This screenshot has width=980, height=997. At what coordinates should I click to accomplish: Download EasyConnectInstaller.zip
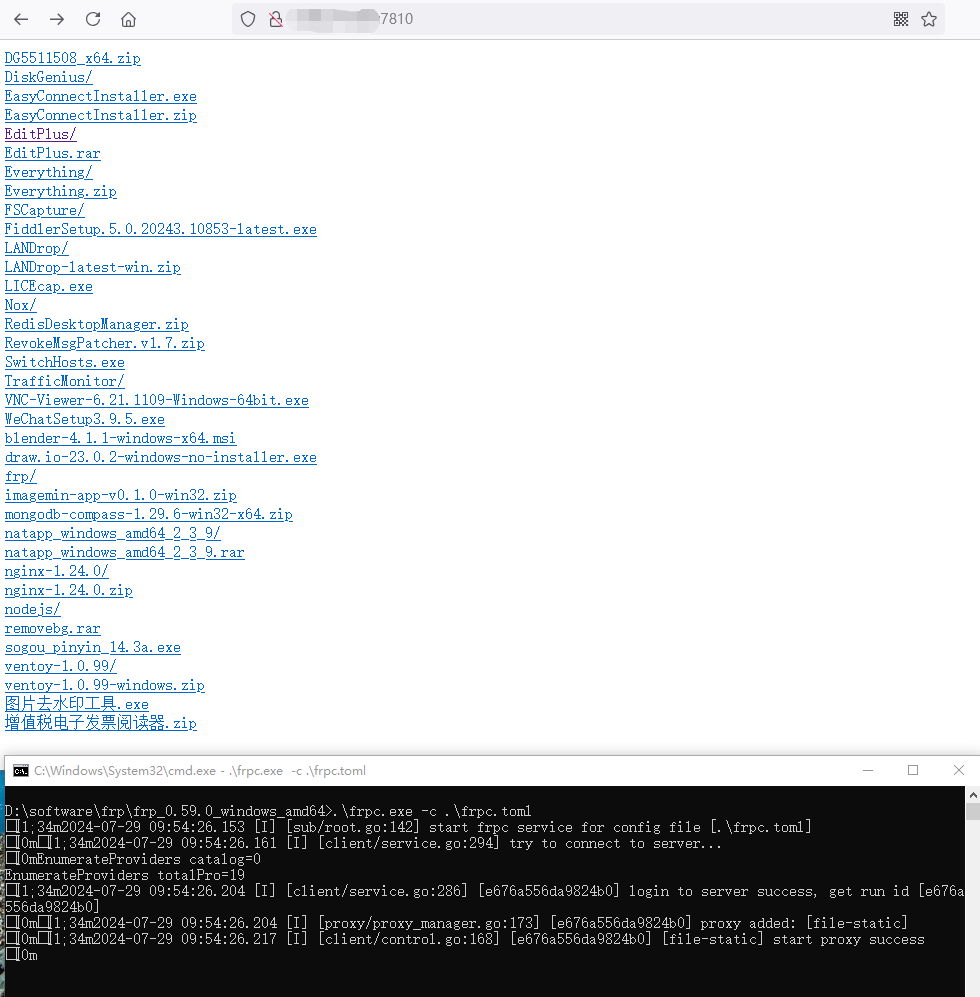pos(100,116)
